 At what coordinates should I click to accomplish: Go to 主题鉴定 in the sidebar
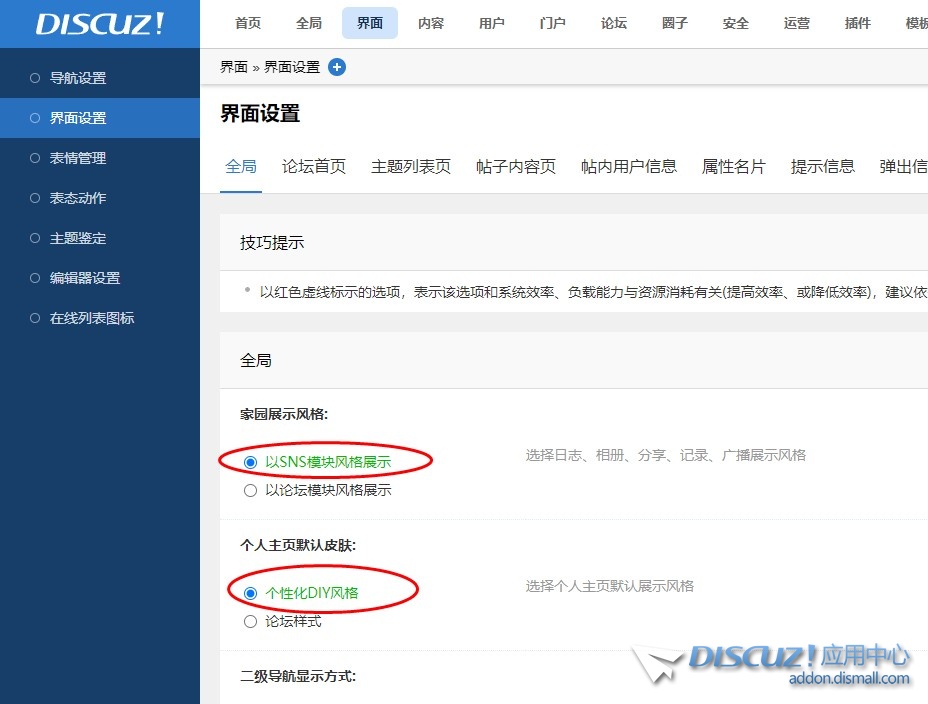[x=100, y=238]
